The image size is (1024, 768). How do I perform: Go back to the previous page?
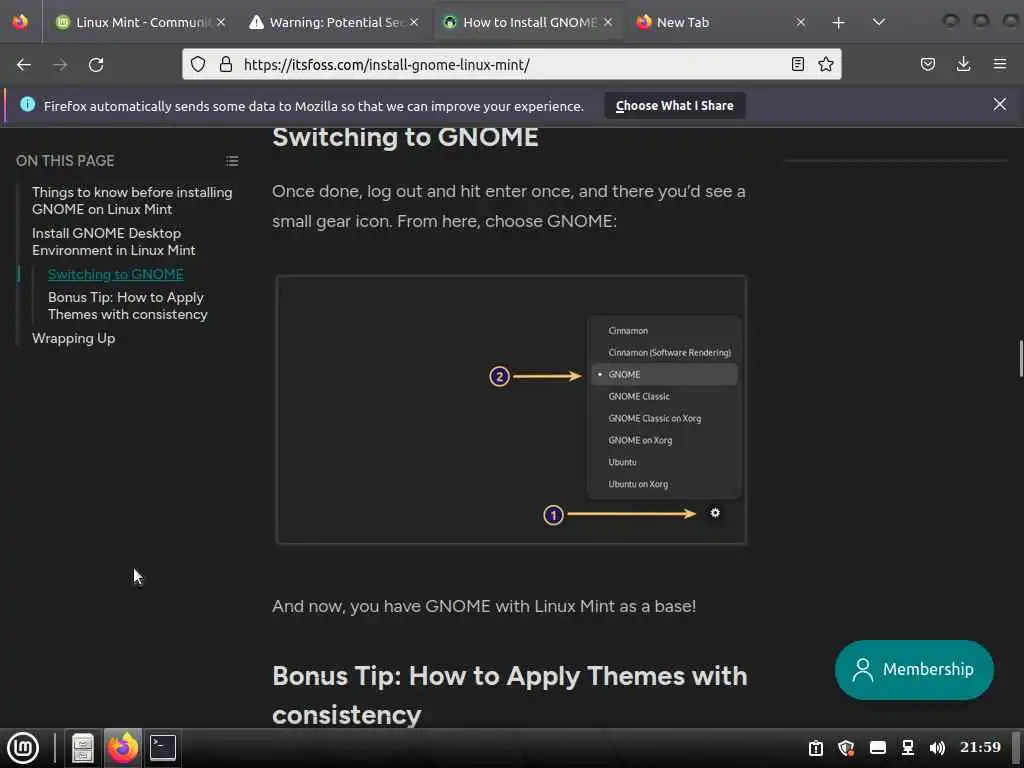coord(24,65)
